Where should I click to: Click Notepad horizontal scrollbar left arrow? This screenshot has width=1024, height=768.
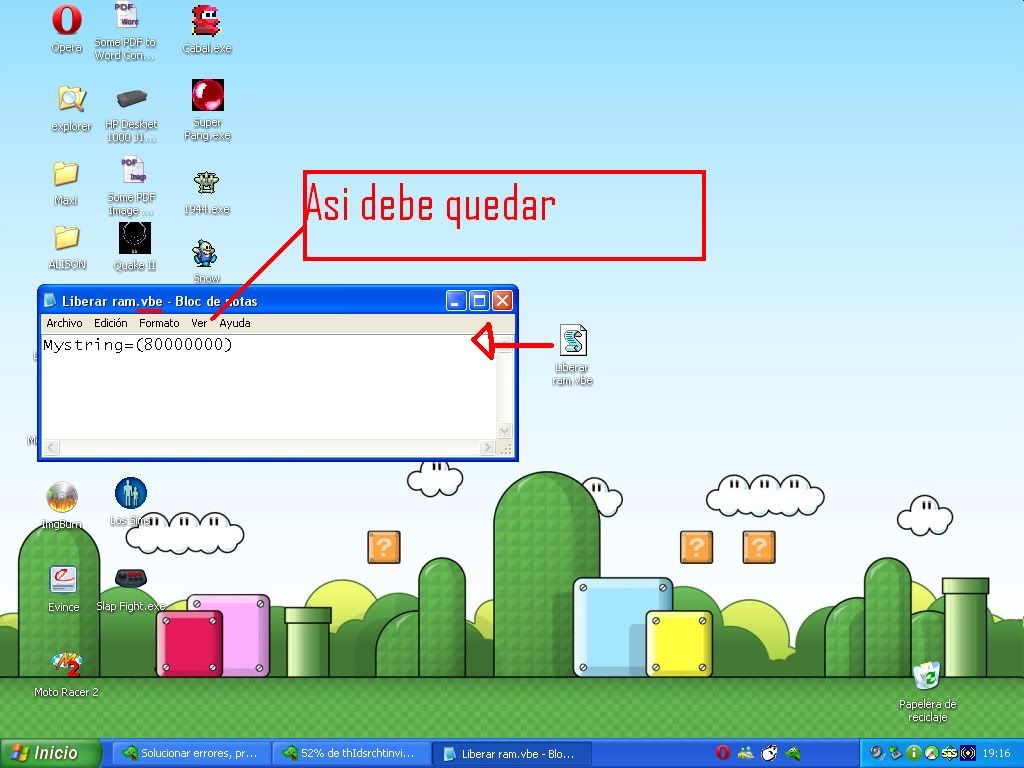click(51, 447)
